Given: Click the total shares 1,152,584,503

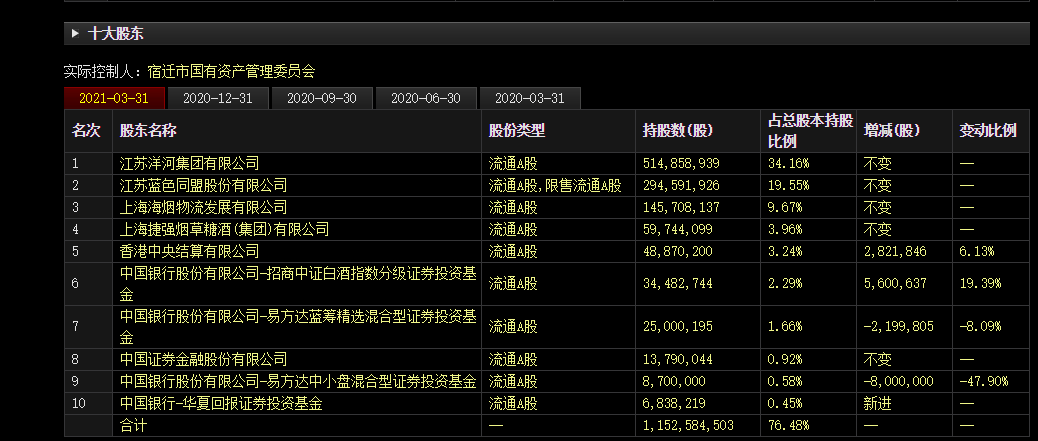Looking at the screenshot, I should click(x=688, y=425).
